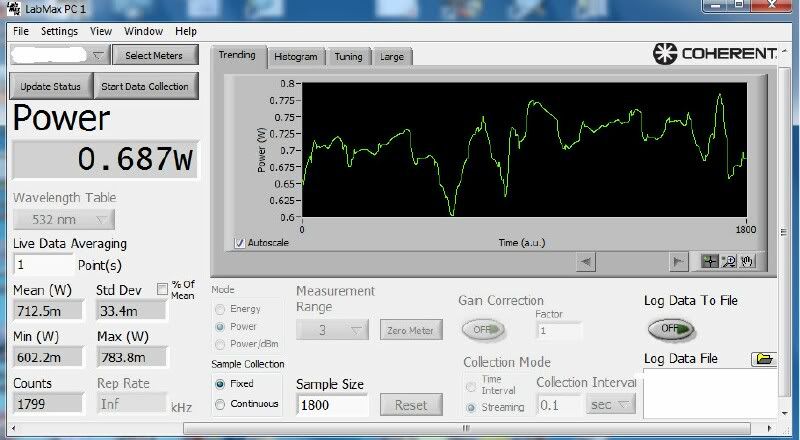Select the zoom magnifier graph tool
The image size is (800, 440).
(729, 261)
